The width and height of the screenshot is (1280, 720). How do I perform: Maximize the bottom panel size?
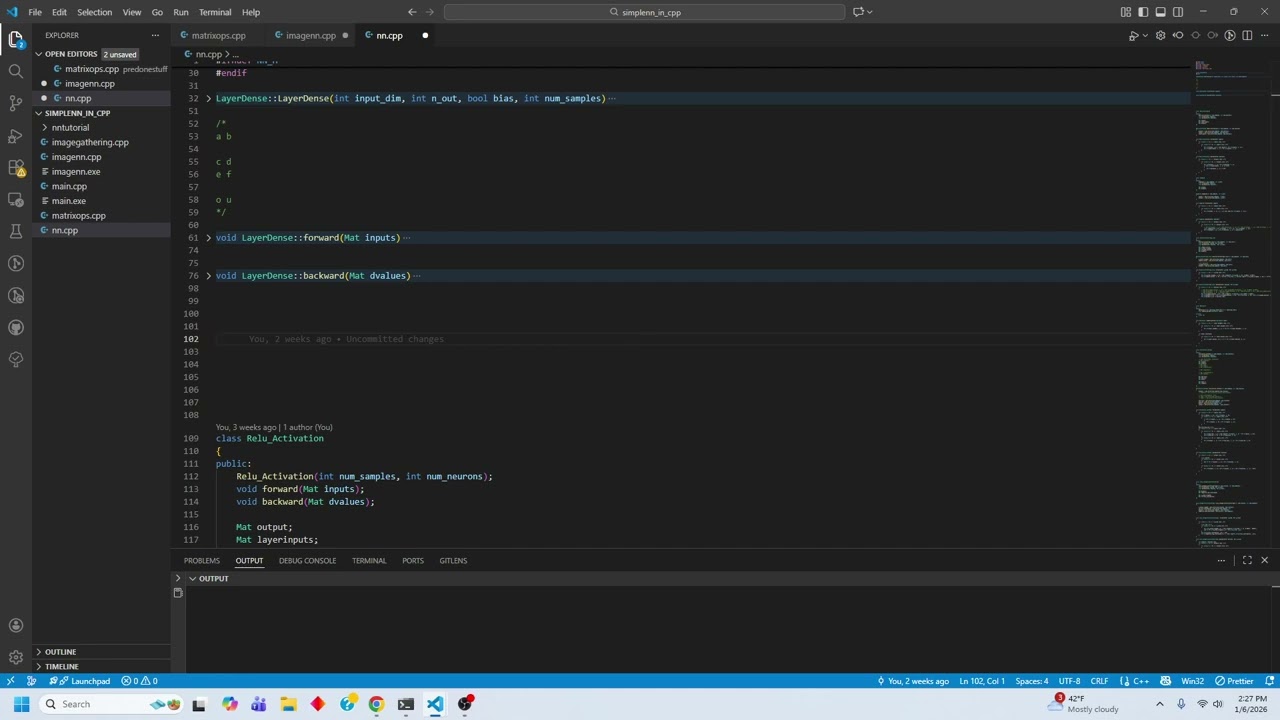click(1247, 560)
